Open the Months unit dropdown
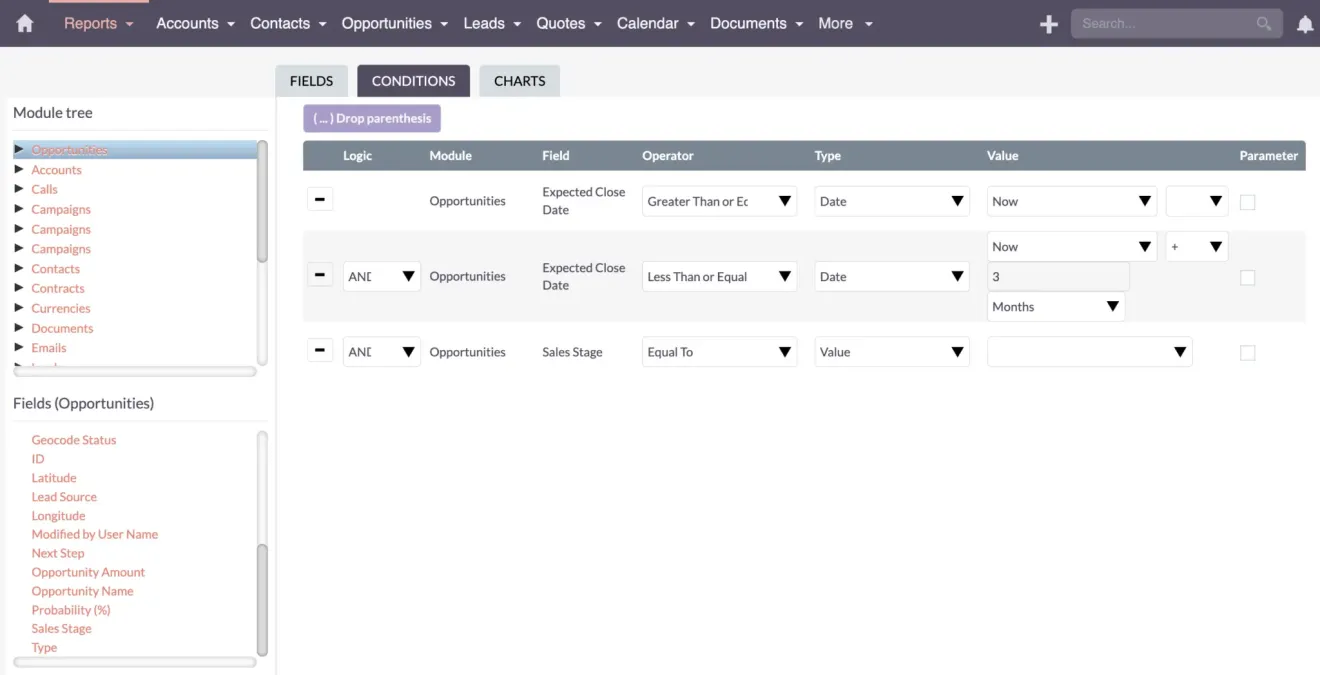1320x675 pixels. tap(1056, 306)
